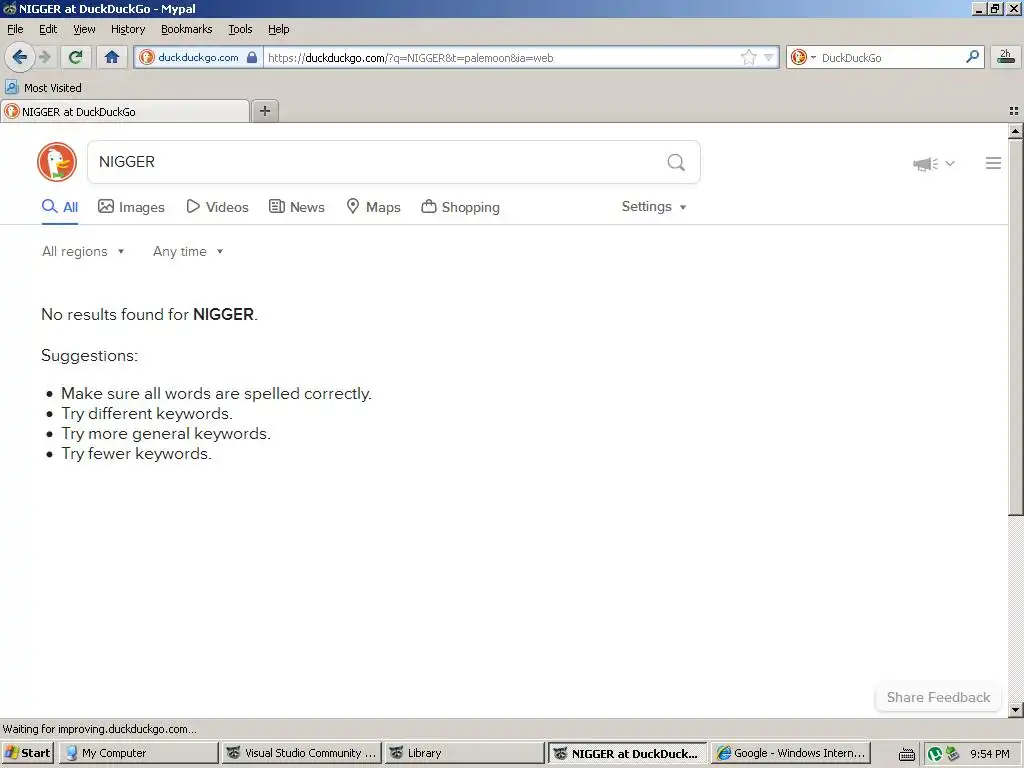The height and width of the screenshot is (768, 1024).
Task: Click the open DuckDuckGo browser tab
Action: pyautogui.click(x=125, y=112)
